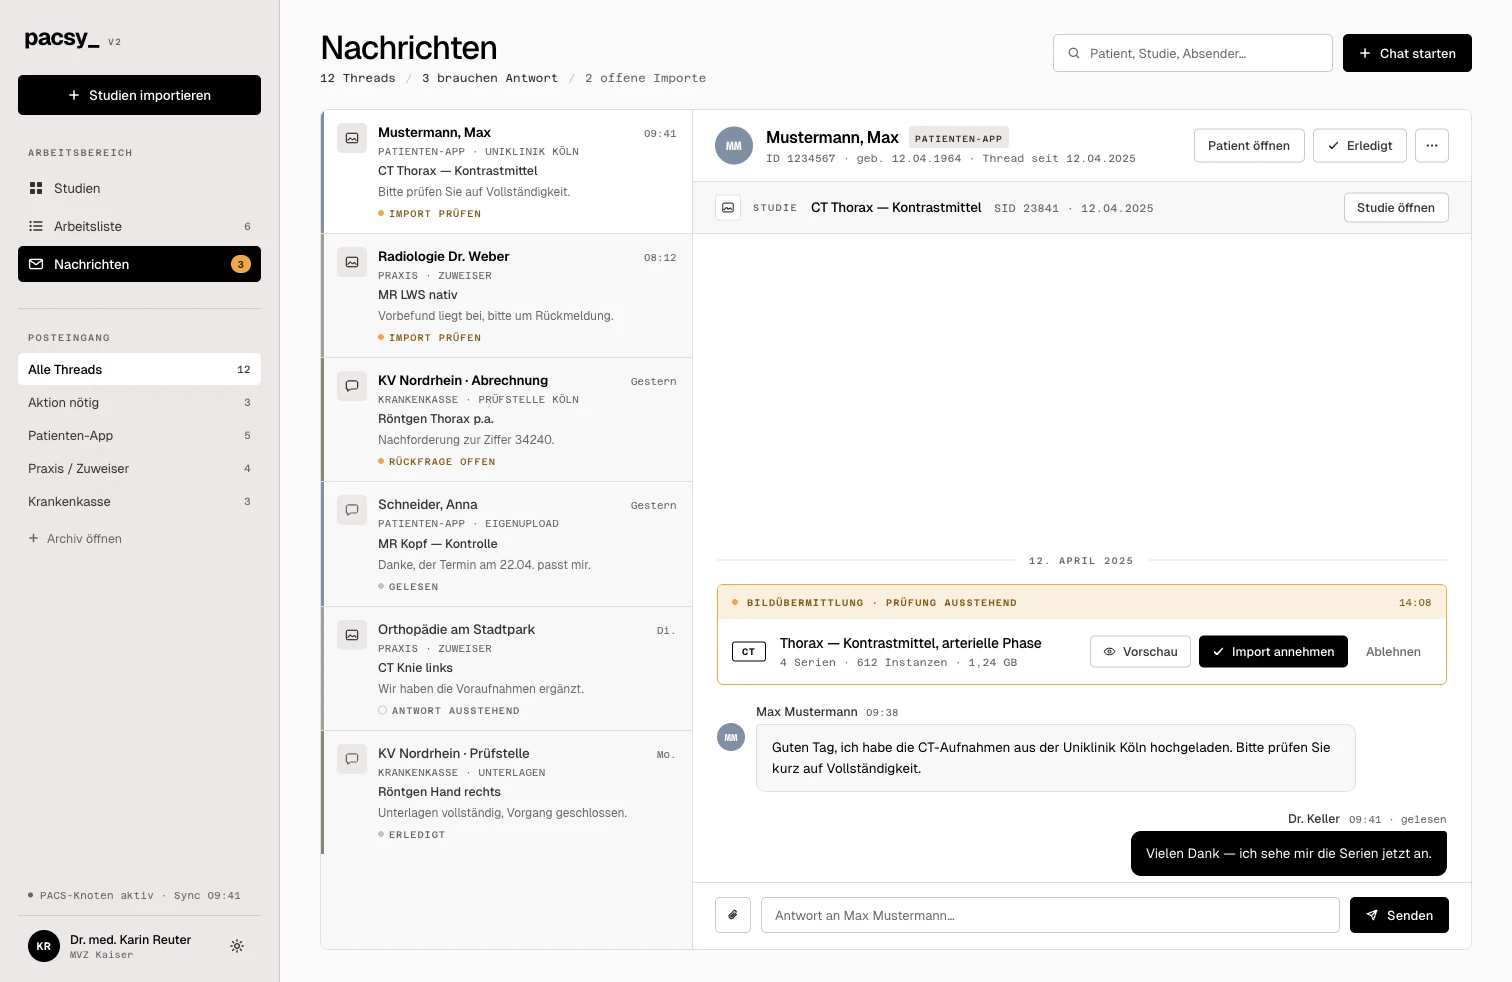
Task: Click the image icon of Orthopädie am Stadtpark thread
Action: [x=352, y=636]
